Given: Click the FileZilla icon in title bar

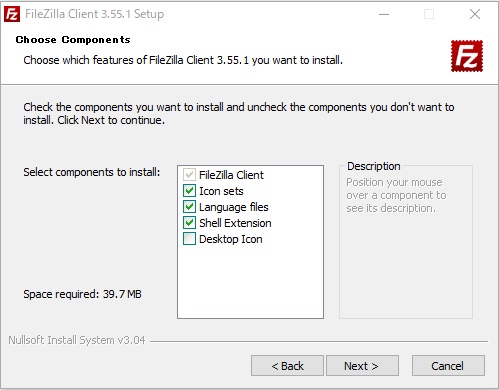Looking at the screenshot, I should point(12,14).
